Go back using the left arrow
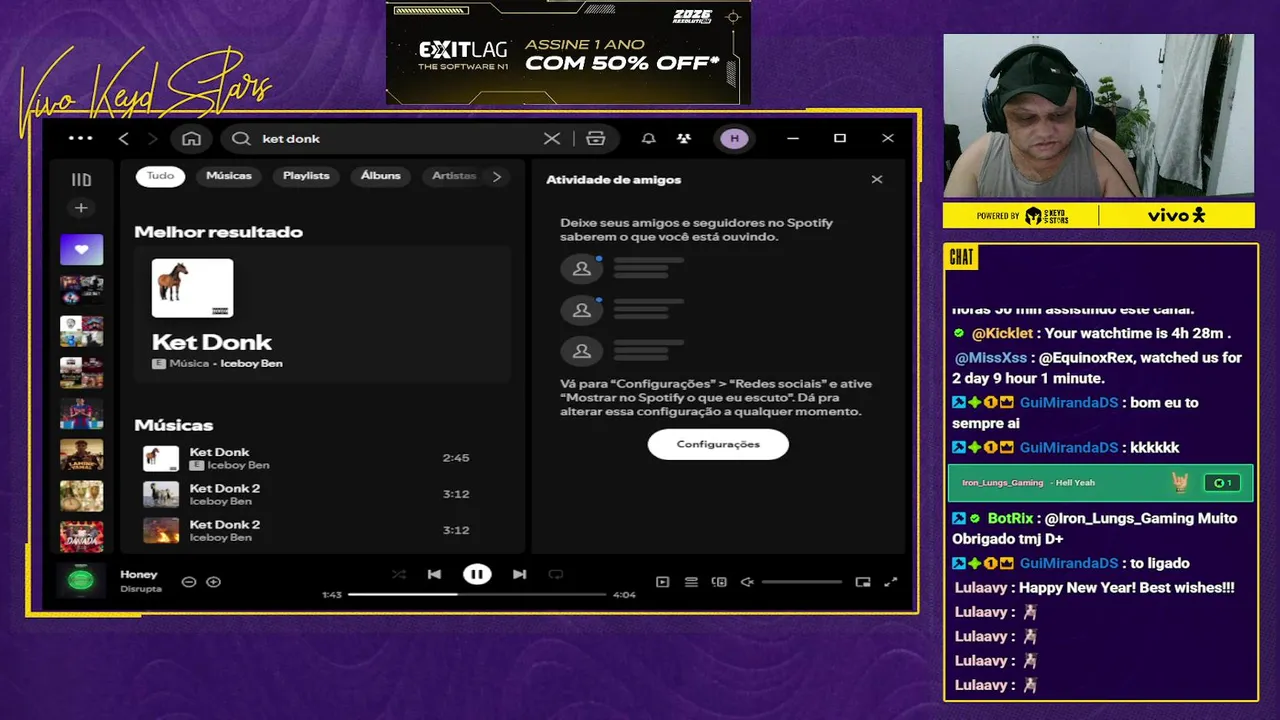Viewport: 1280px width, 720px height. pyautogui.click(x=124, y=139)
